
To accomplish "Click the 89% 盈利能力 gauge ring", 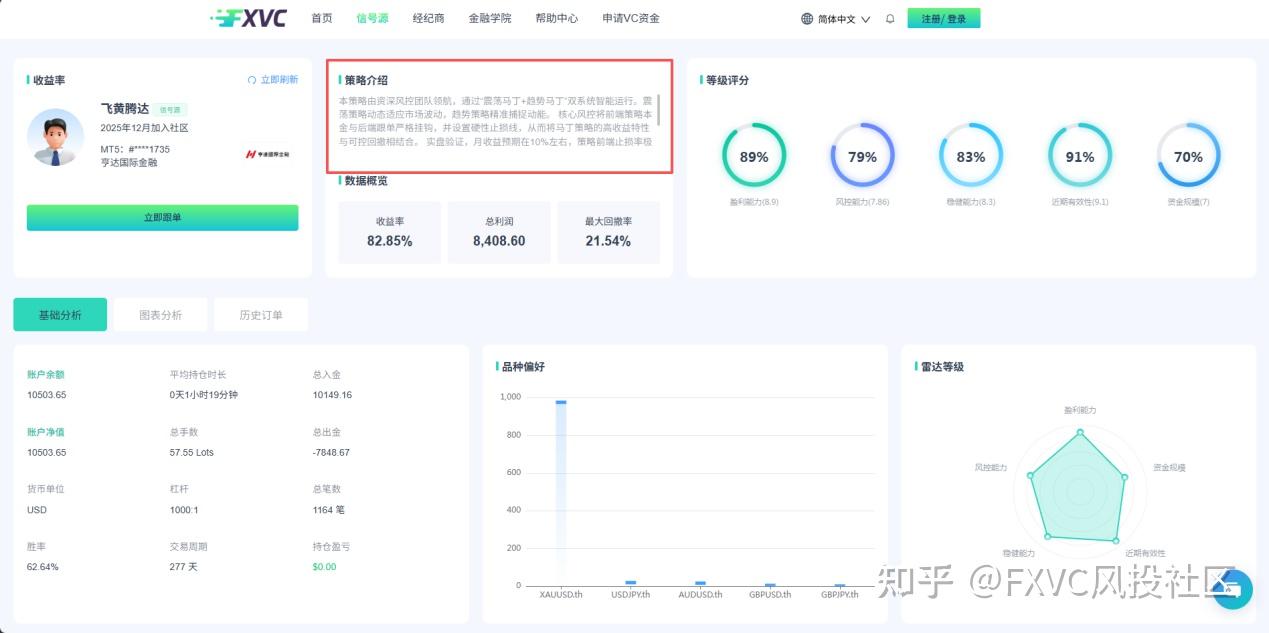I will pos(755,156).
